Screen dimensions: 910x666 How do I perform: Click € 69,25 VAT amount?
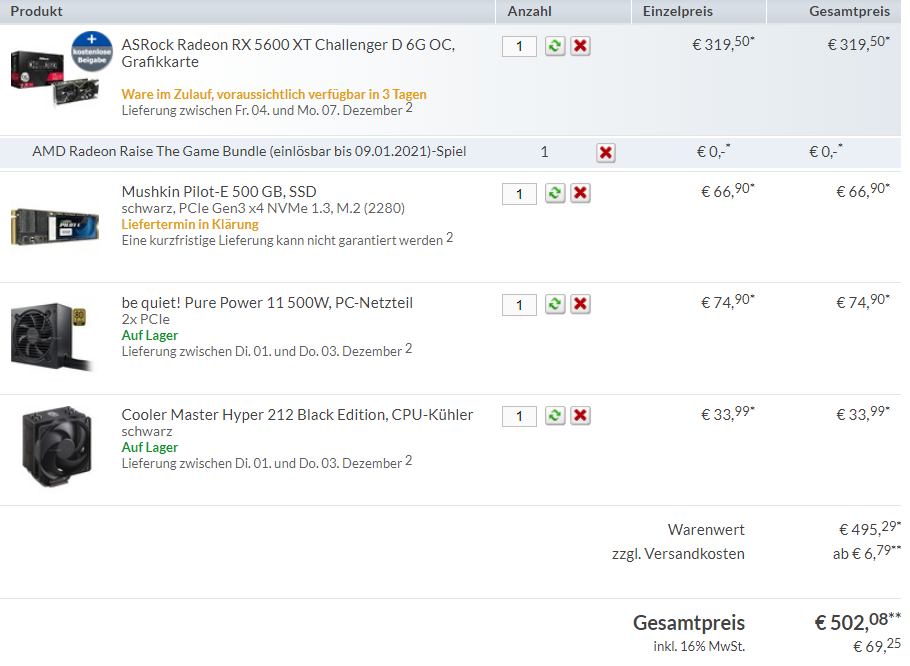[x=877, y=645]
